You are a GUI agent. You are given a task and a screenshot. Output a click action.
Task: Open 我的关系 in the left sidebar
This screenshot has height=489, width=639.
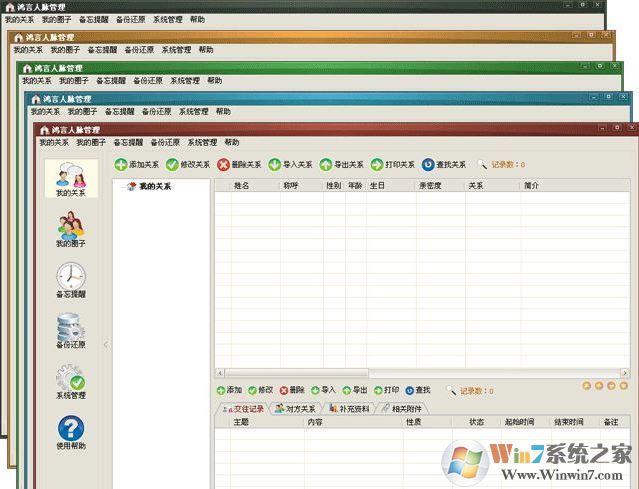tap(70, 178)
